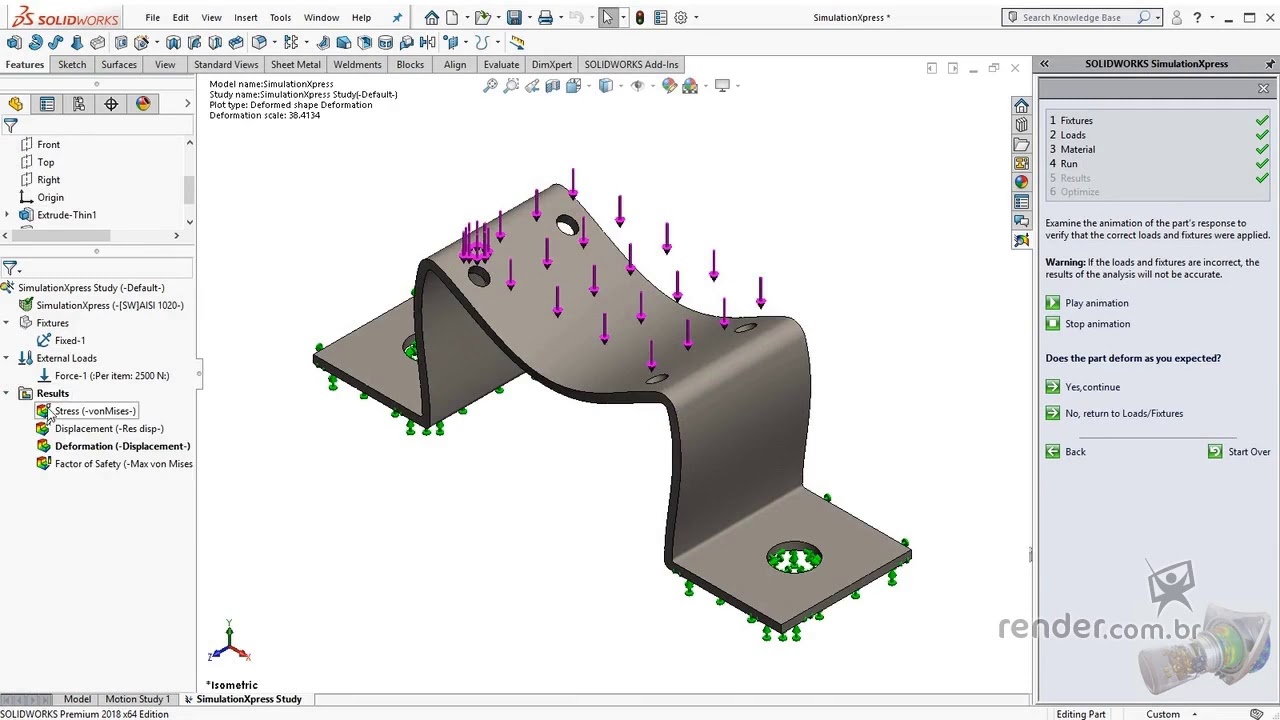Screen dimensions: 1280x720
Task: Switch to the Model bottom tab
Action: tap(77, 699)
